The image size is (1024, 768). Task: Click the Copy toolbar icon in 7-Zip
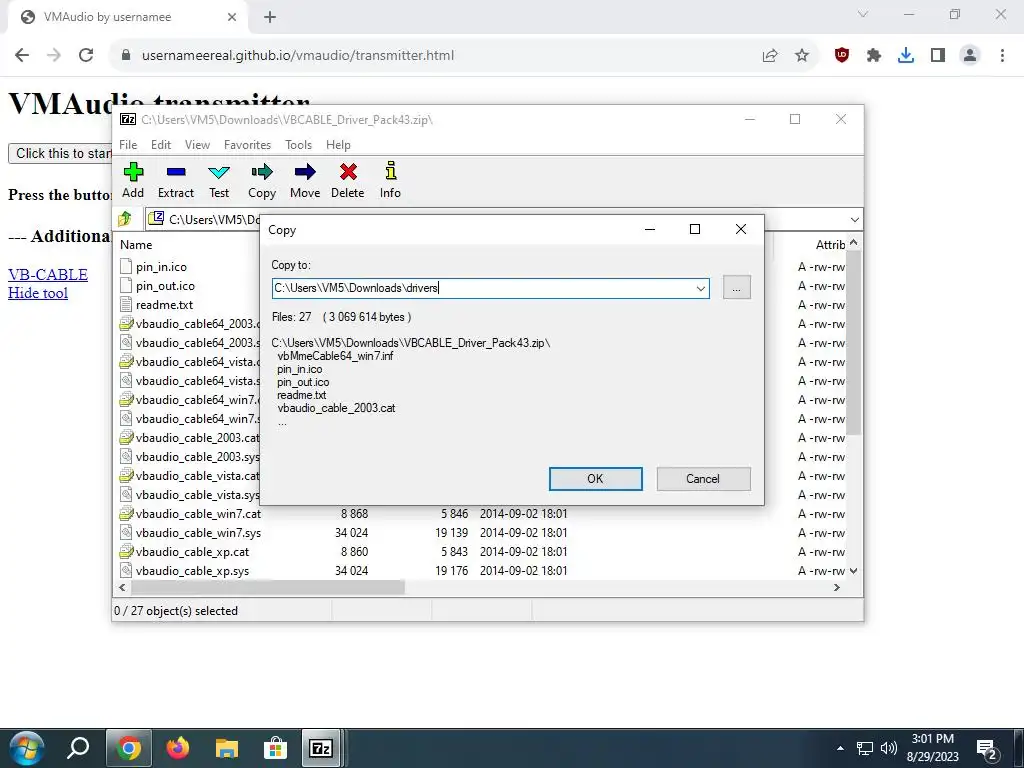[262, 180]
